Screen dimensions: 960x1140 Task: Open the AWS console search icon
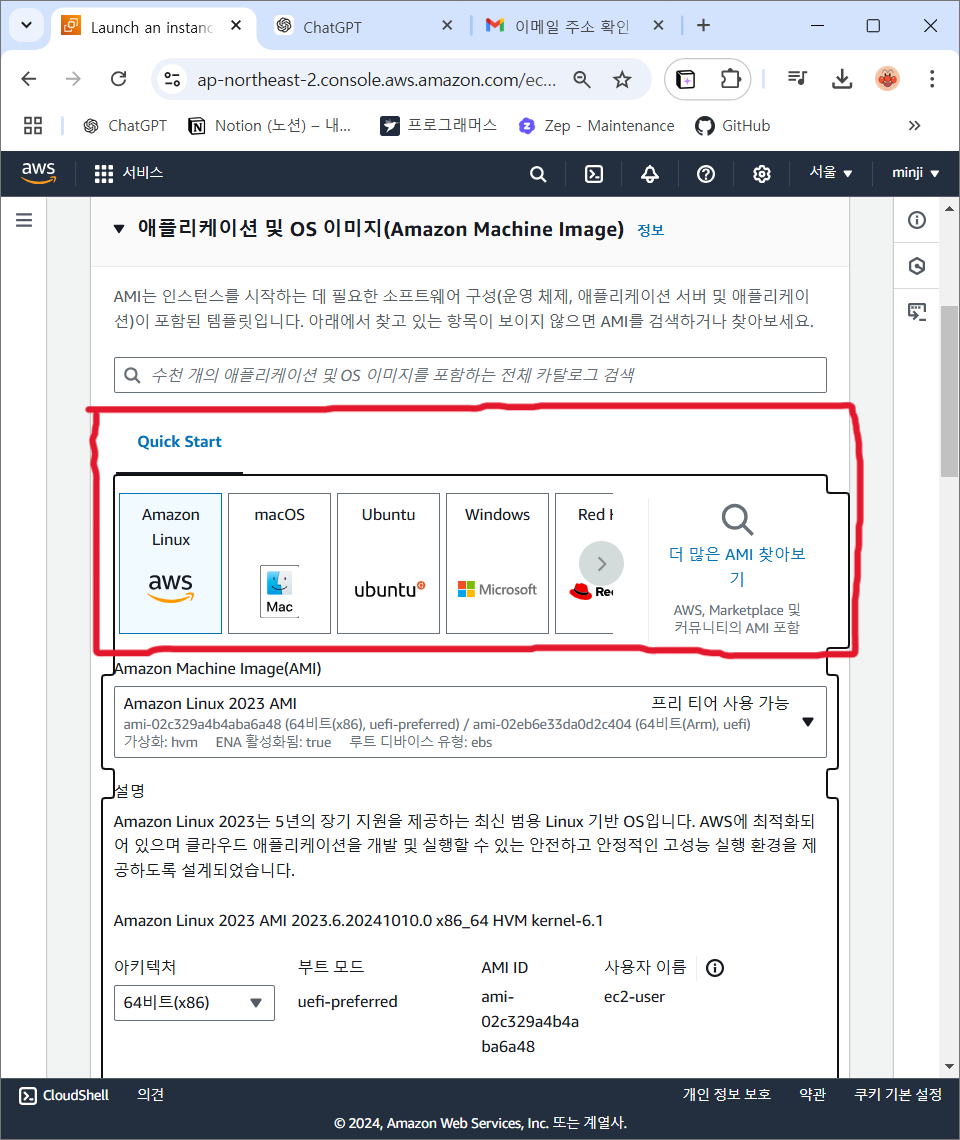coord(538,174)
